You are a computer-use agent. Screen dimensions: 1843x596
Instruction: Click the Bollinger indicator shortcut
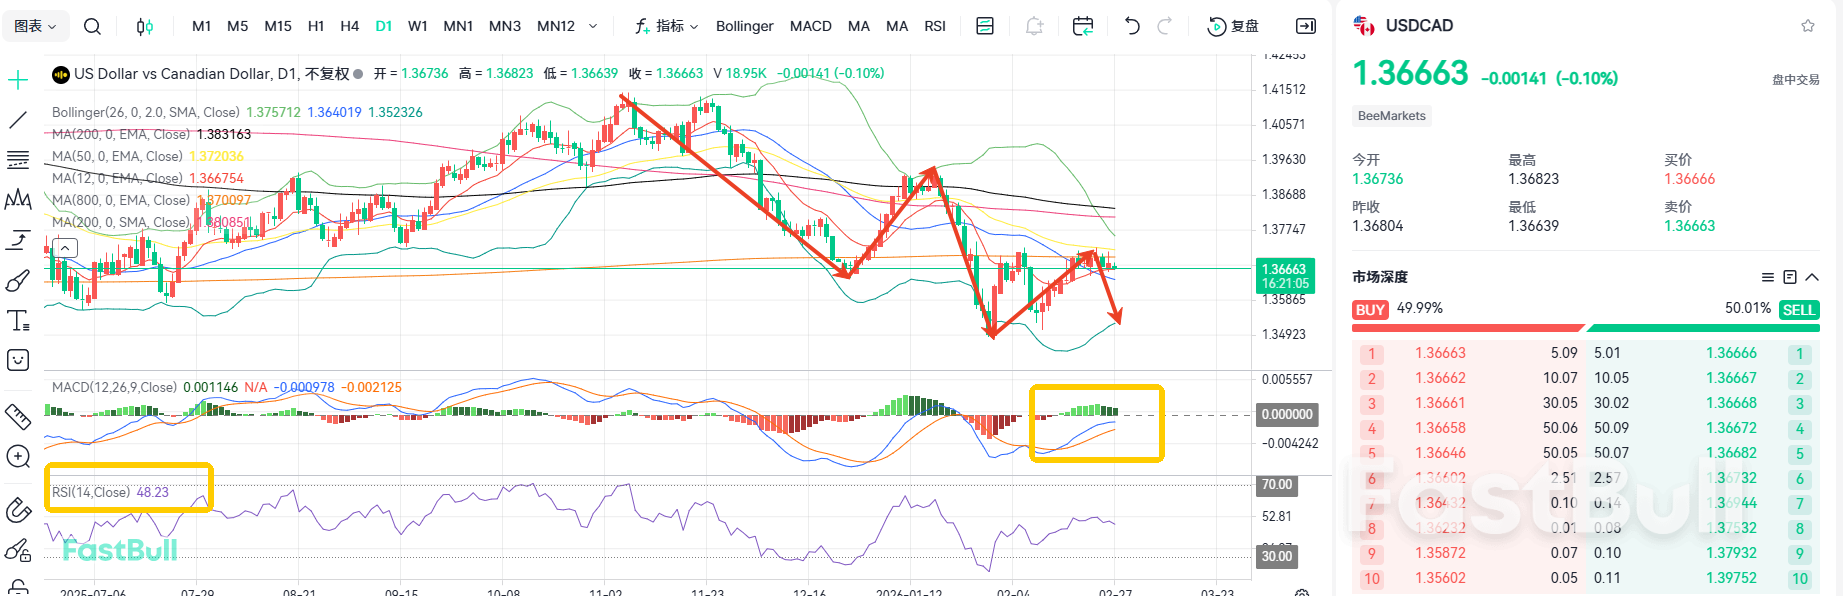click(744, 26)
